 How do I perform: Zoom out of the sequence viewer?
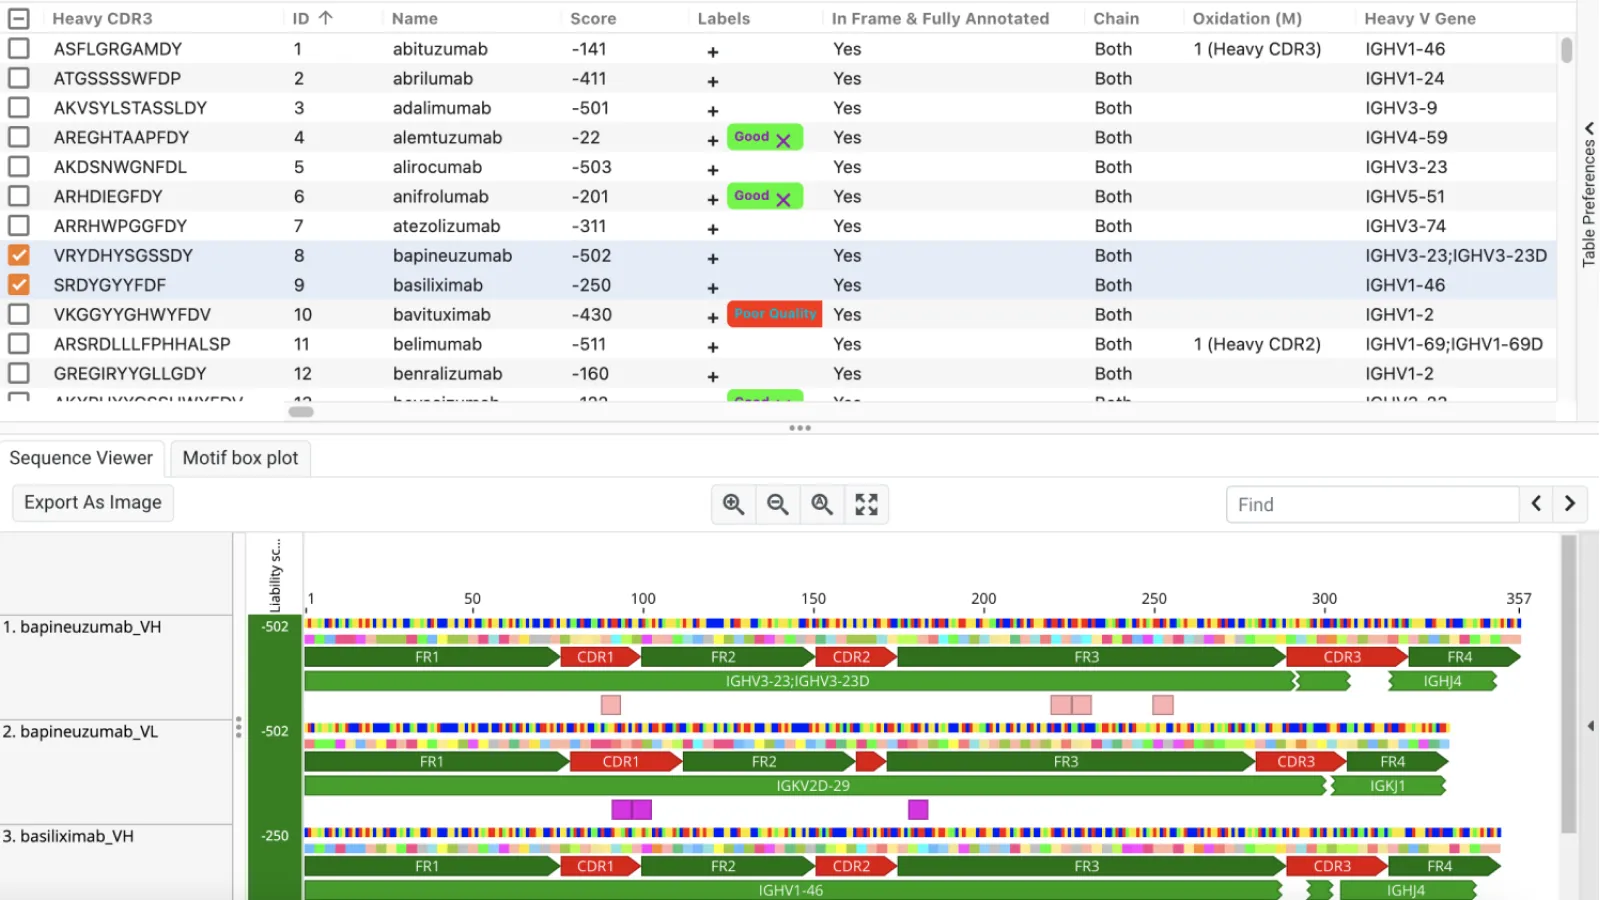[778, 505]
